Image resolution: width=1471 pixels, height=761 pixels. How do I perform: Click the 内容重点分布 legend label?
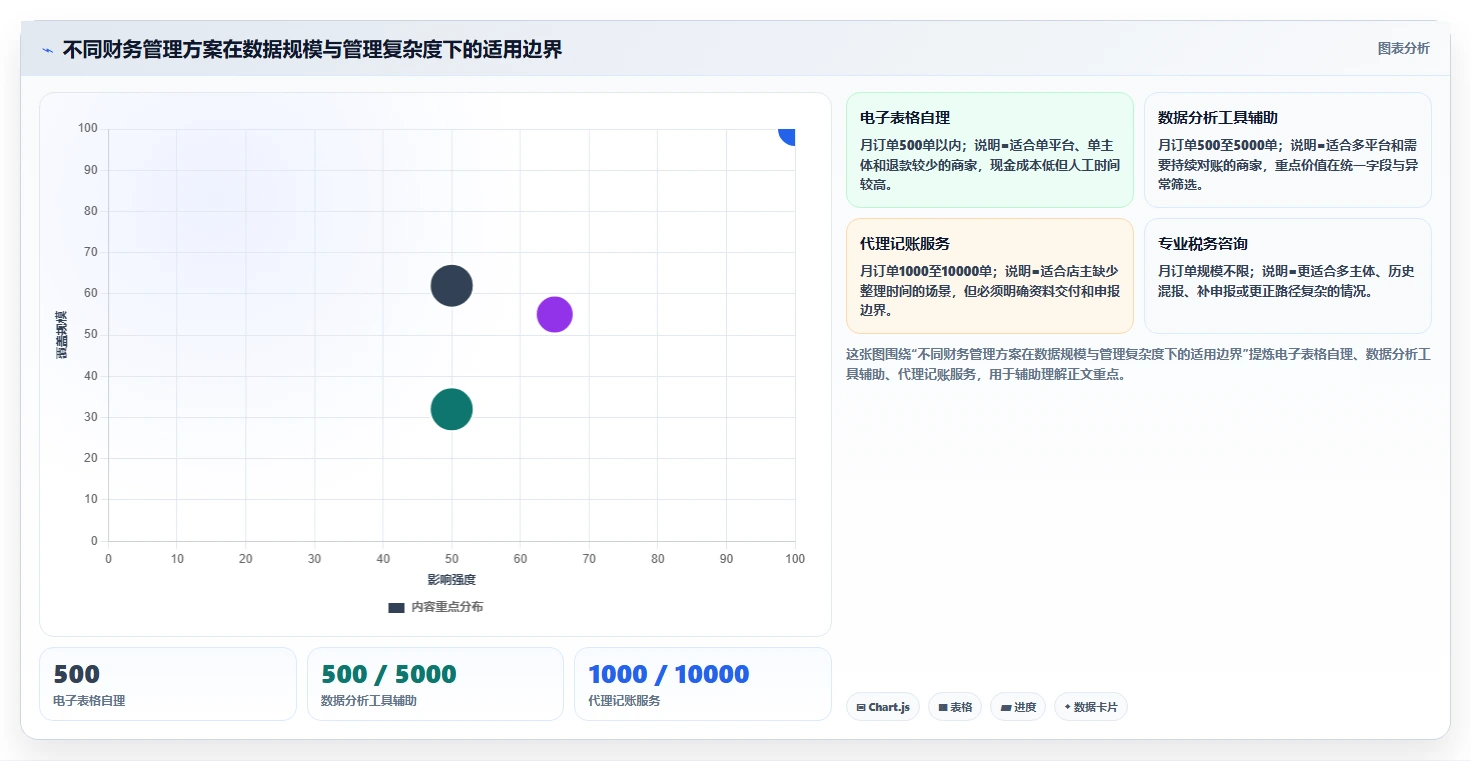447,607
